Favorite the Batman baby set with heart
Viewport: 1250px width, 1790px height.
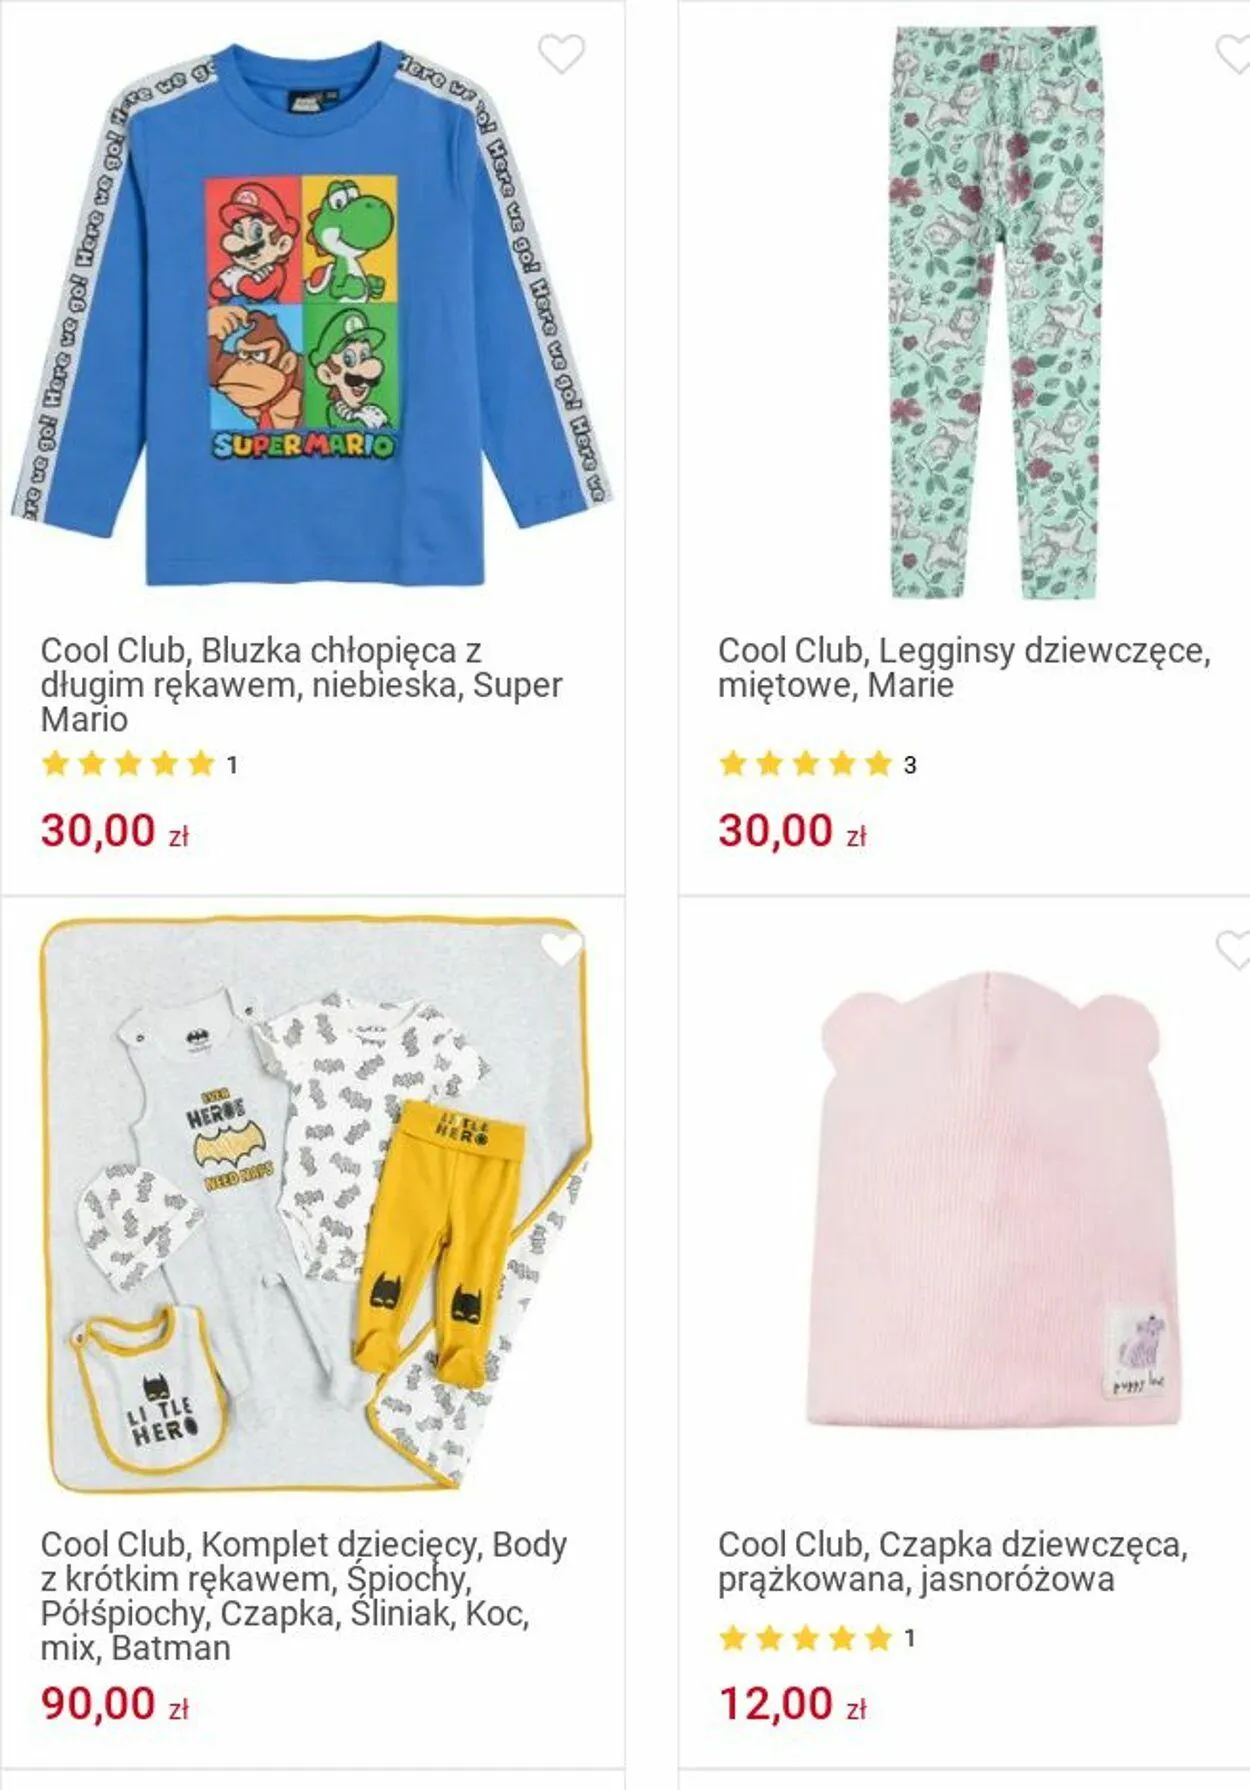click(x=561, y=949)
